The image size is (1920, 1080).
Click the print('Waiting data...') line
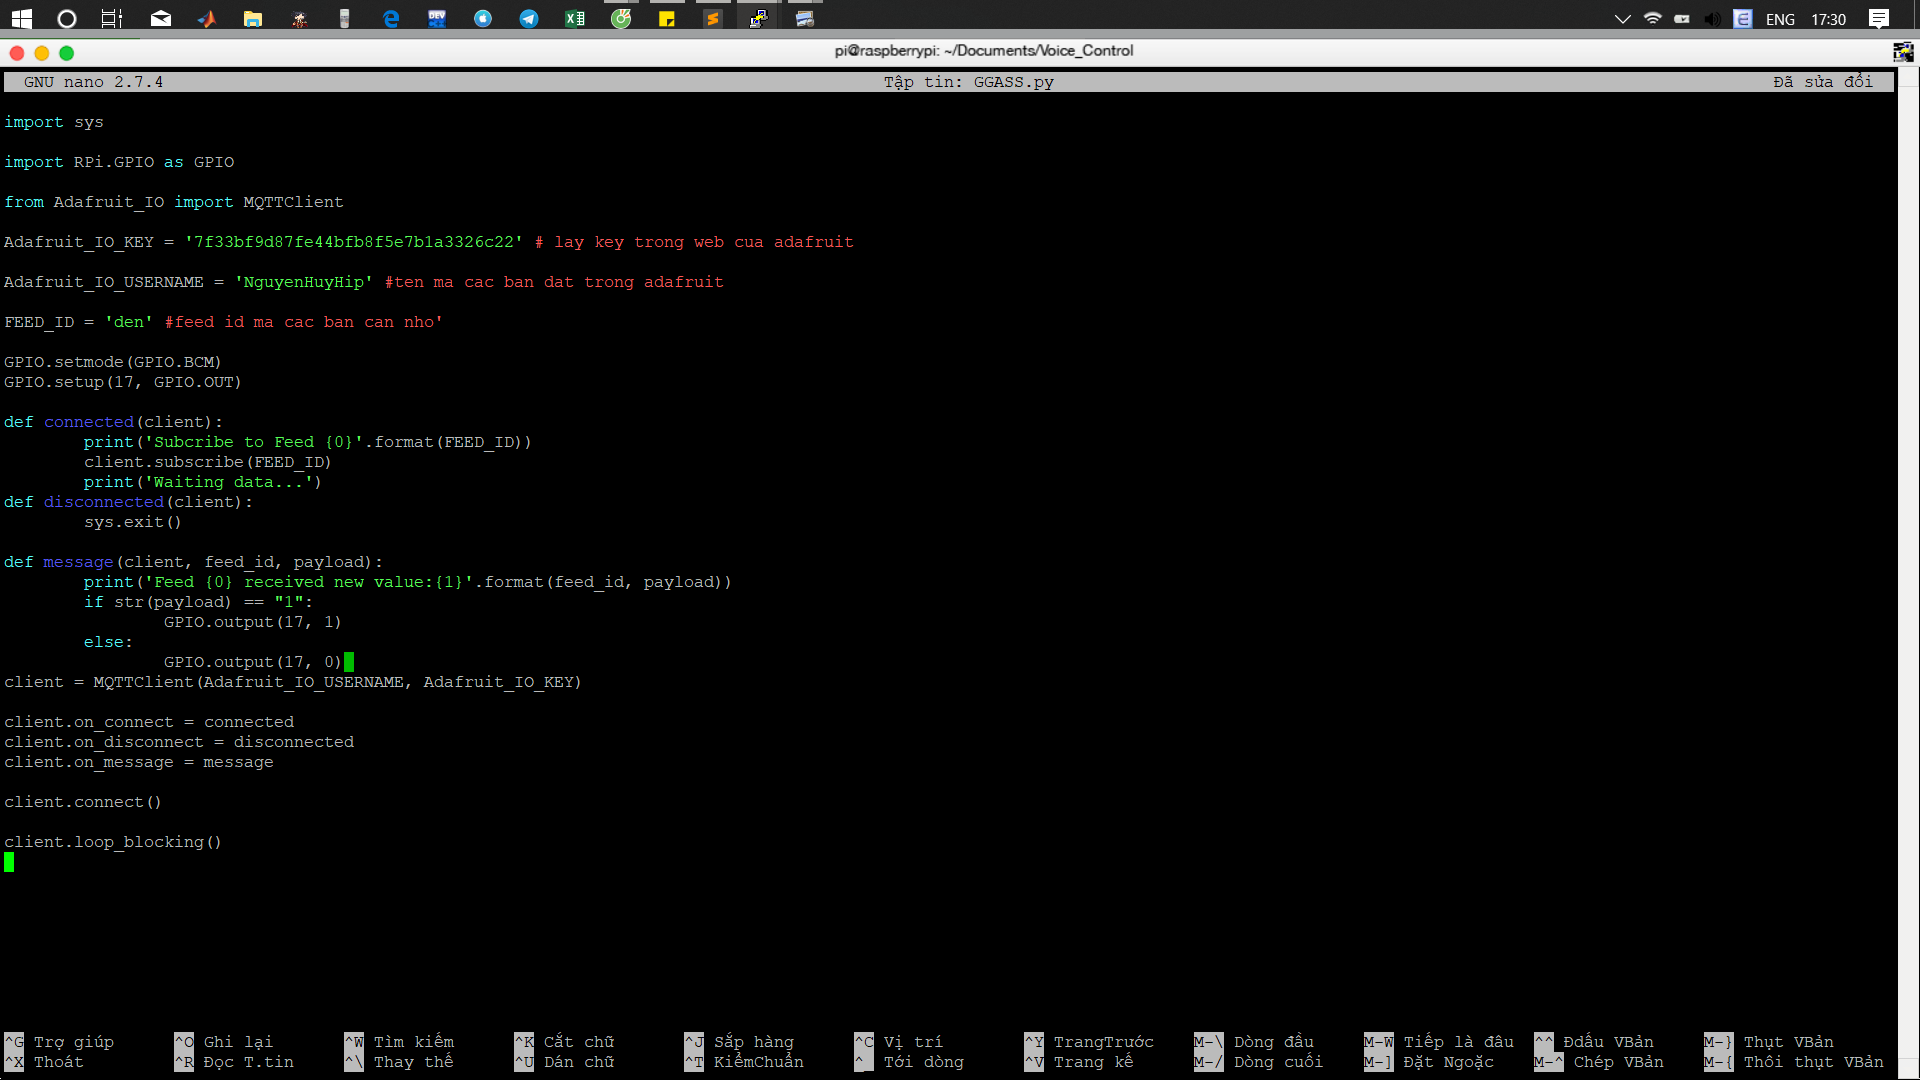coord(203,482)
